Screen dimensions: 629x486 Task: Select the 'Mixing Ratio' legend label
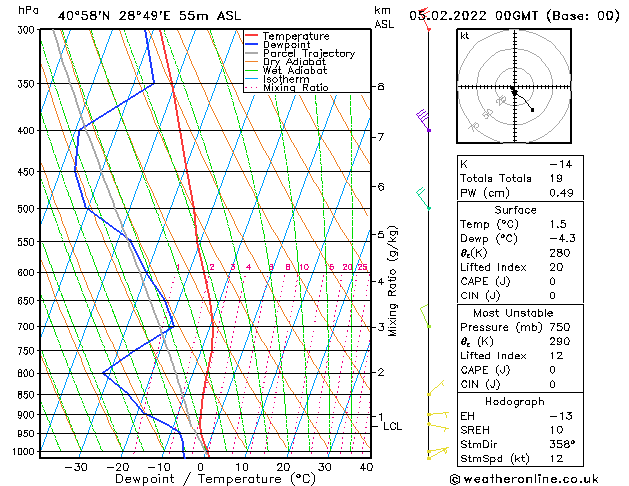pos(296,87)
